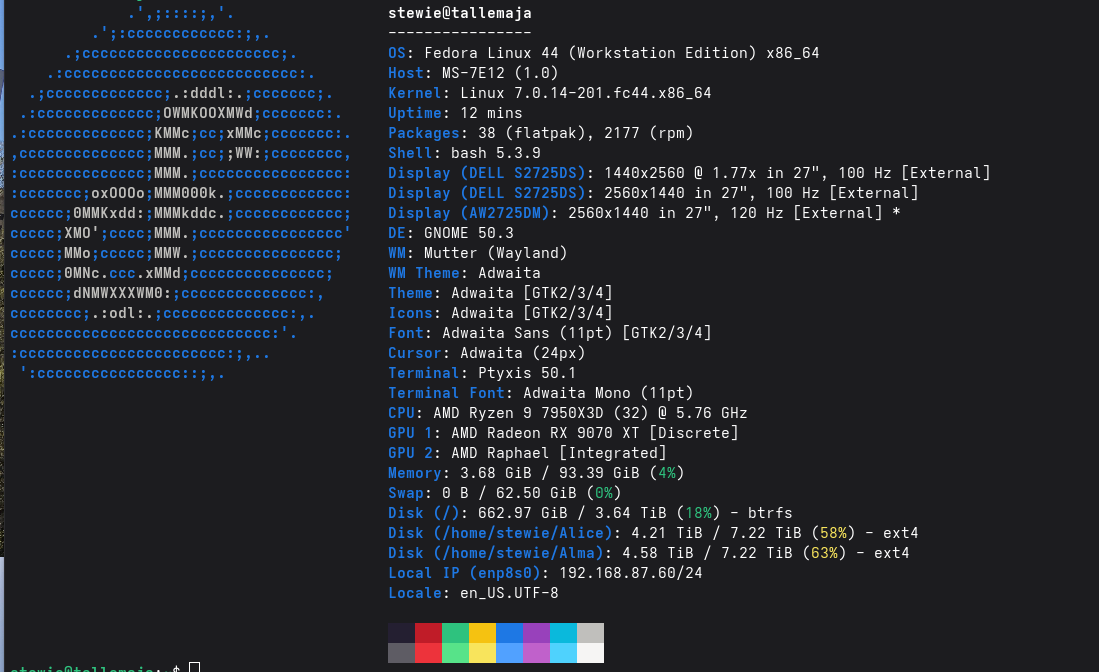This screenshot has width=1099, height=672.
Task: Click the golden yellow color swatch
Action: pos(482,633)
